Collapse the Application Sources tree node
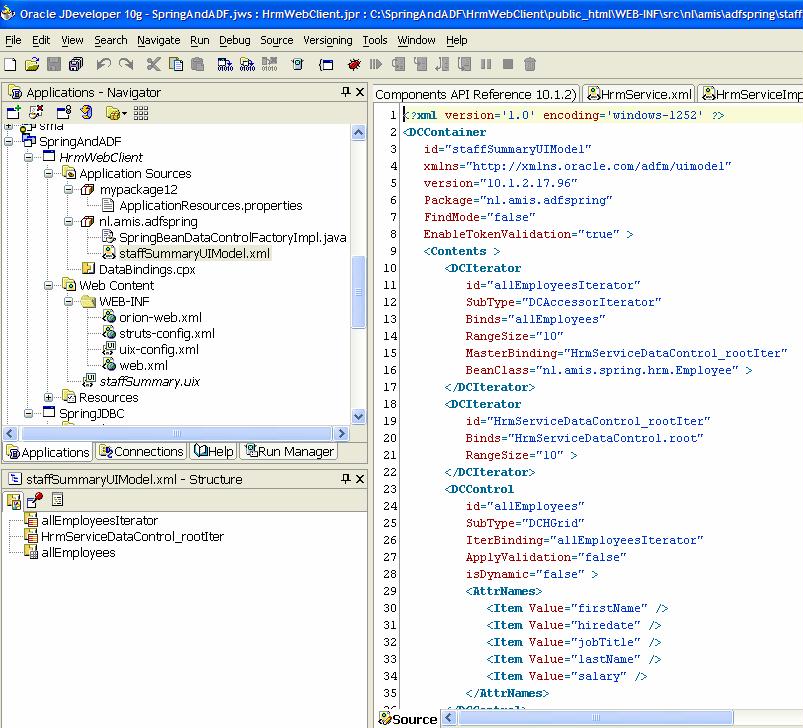 point(50,173)
